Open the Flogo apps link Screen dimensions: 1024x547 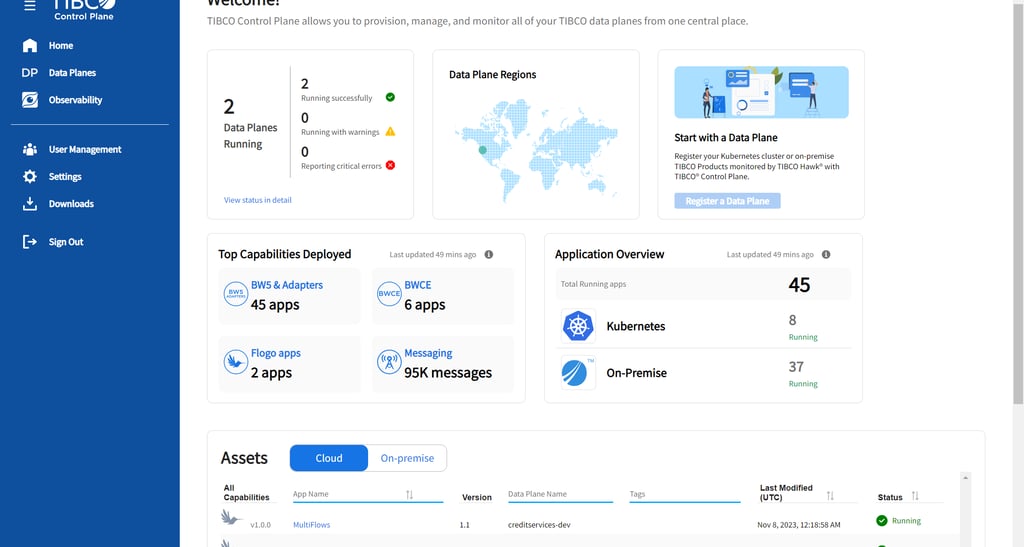pyautogui.click(x=276, y=353)
